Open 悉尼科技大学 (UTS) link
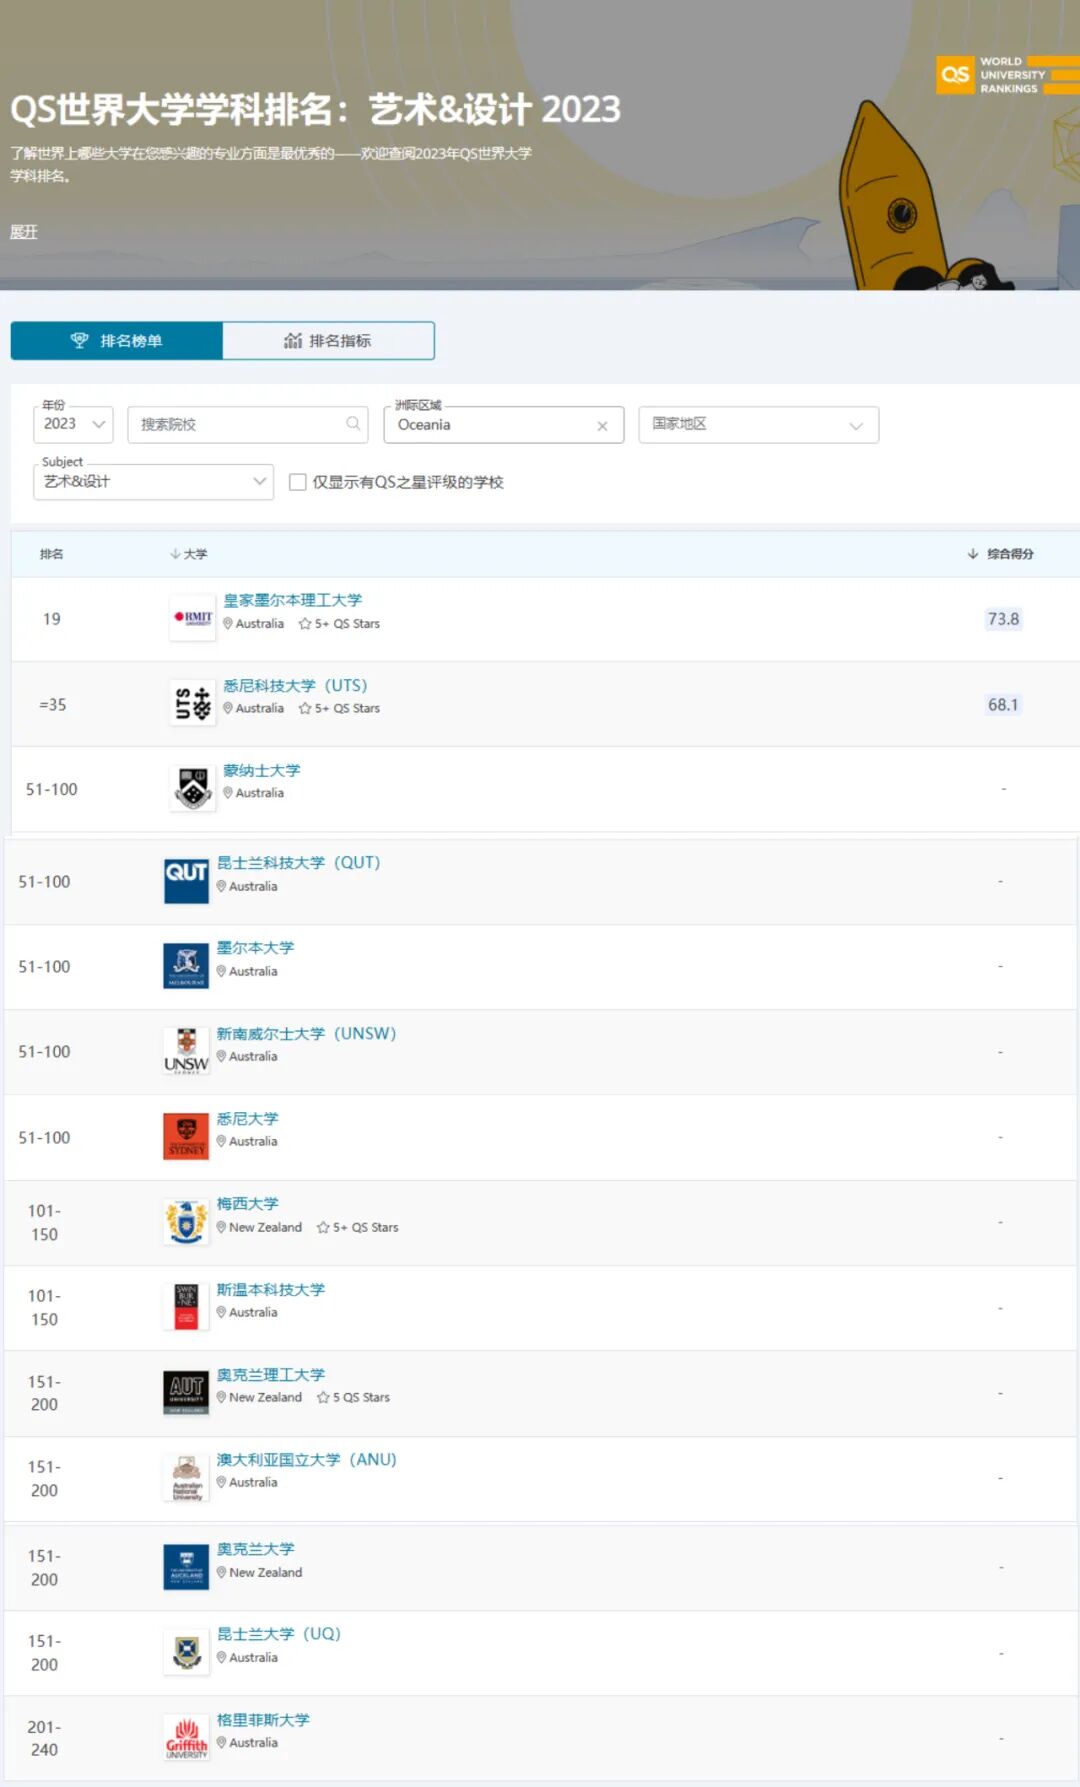 (x=296, y=686)
